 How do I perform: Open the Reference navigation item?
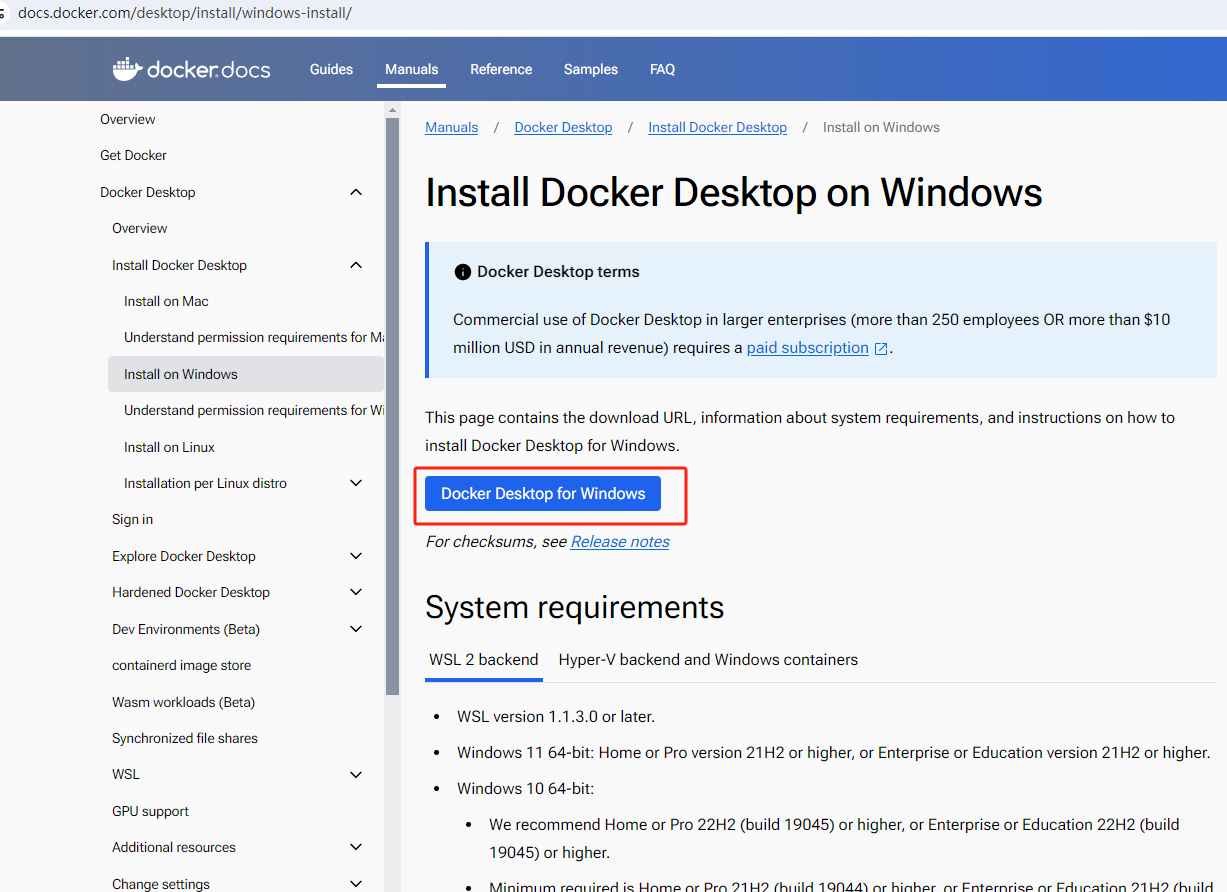click(x=501, y=69)
